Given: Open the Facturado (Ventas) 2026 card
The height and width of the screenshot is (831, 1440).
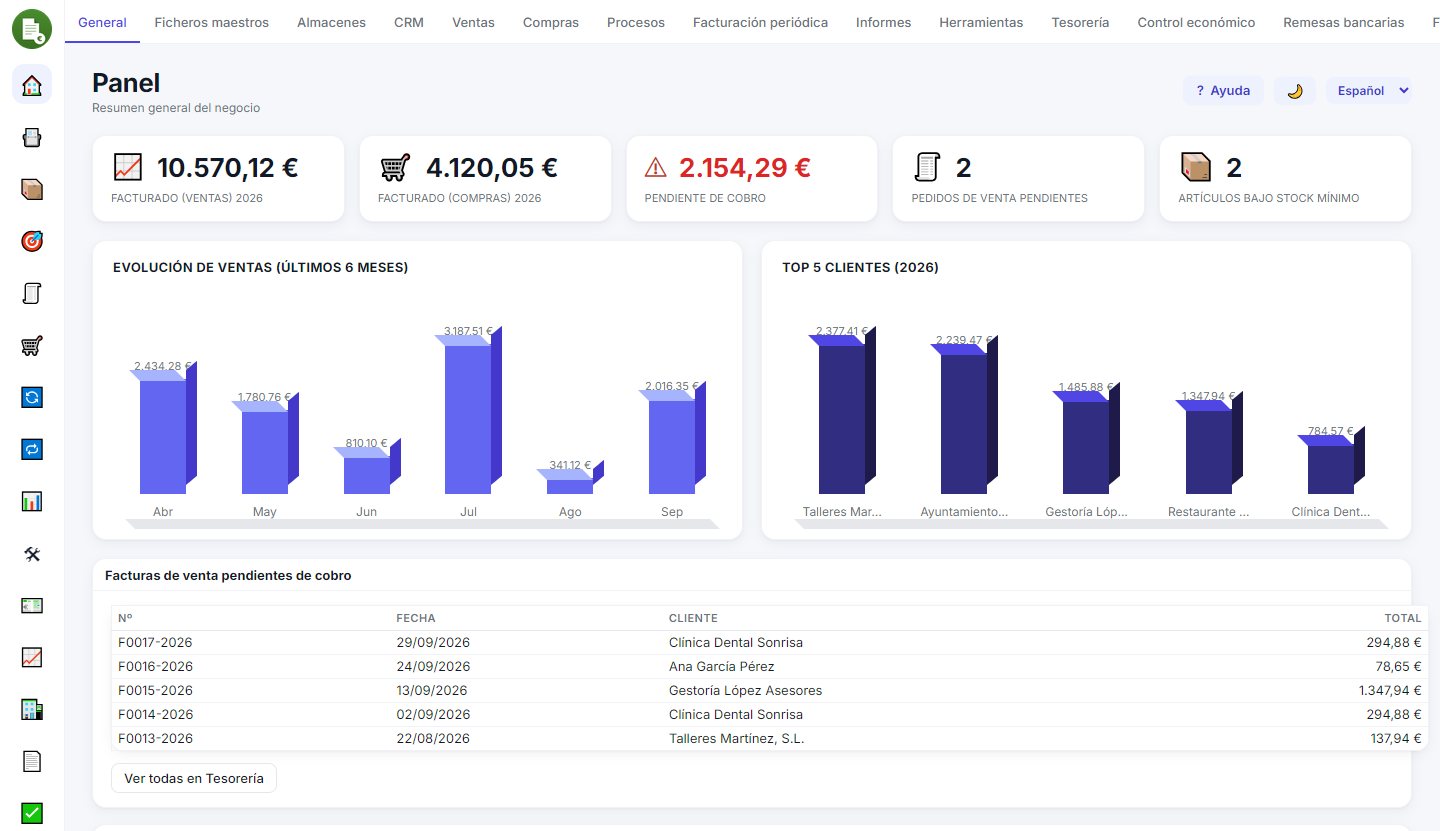Looking at the screenshot, I should 218,179.
